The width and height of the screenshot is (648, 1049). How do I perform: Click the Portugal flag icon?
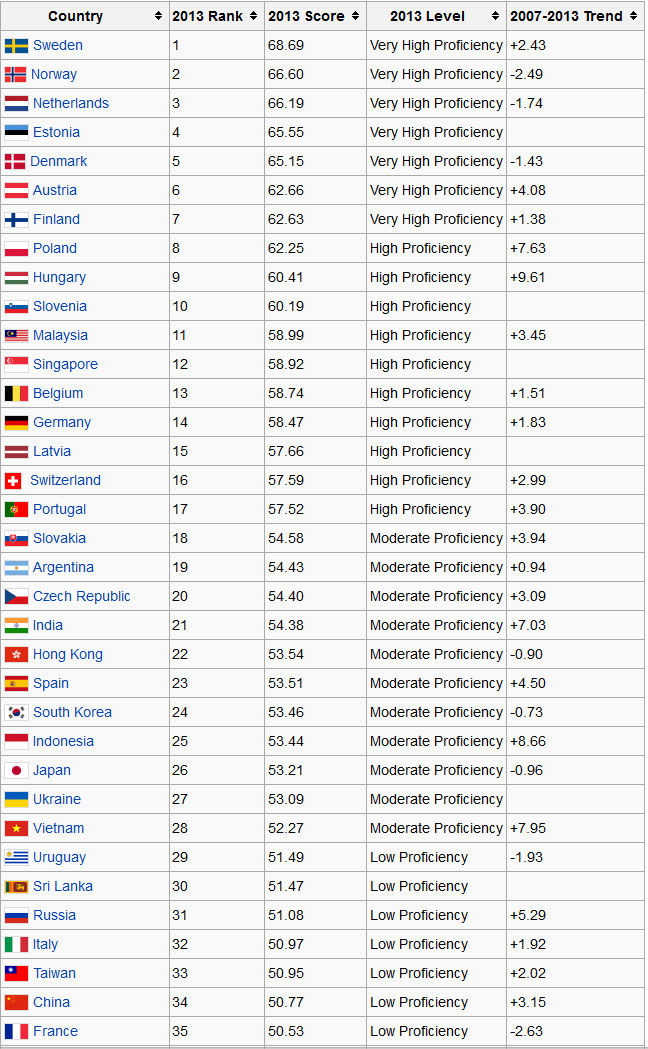point(16,510)
